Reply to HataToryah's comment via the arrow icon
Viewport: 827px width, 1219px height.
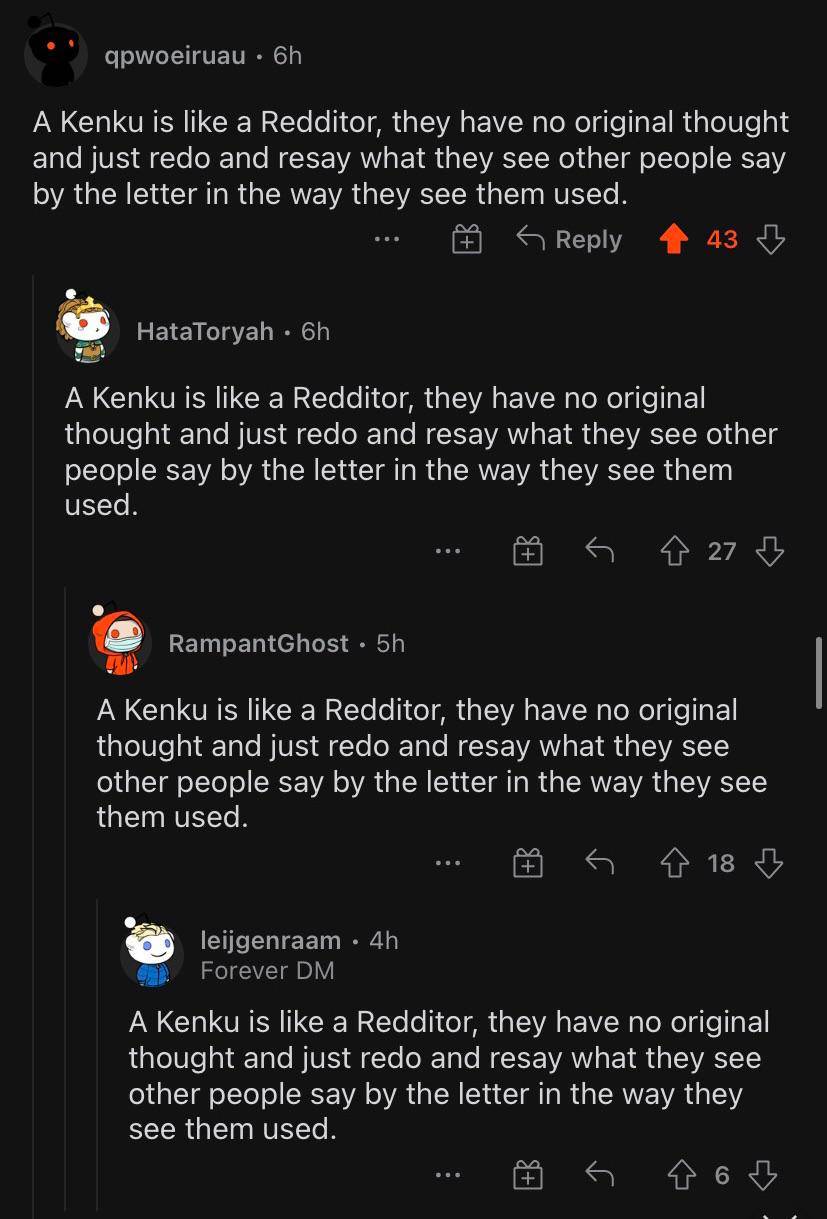click(598, 551)
